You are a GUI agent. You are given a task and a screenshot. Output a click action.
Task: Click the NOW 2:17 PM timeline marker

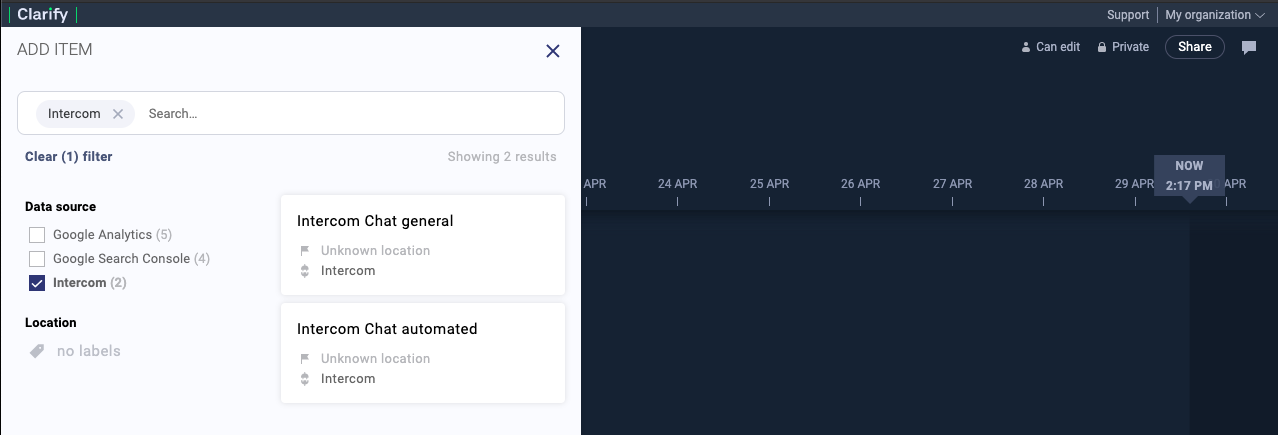(x=1189, y=176)
